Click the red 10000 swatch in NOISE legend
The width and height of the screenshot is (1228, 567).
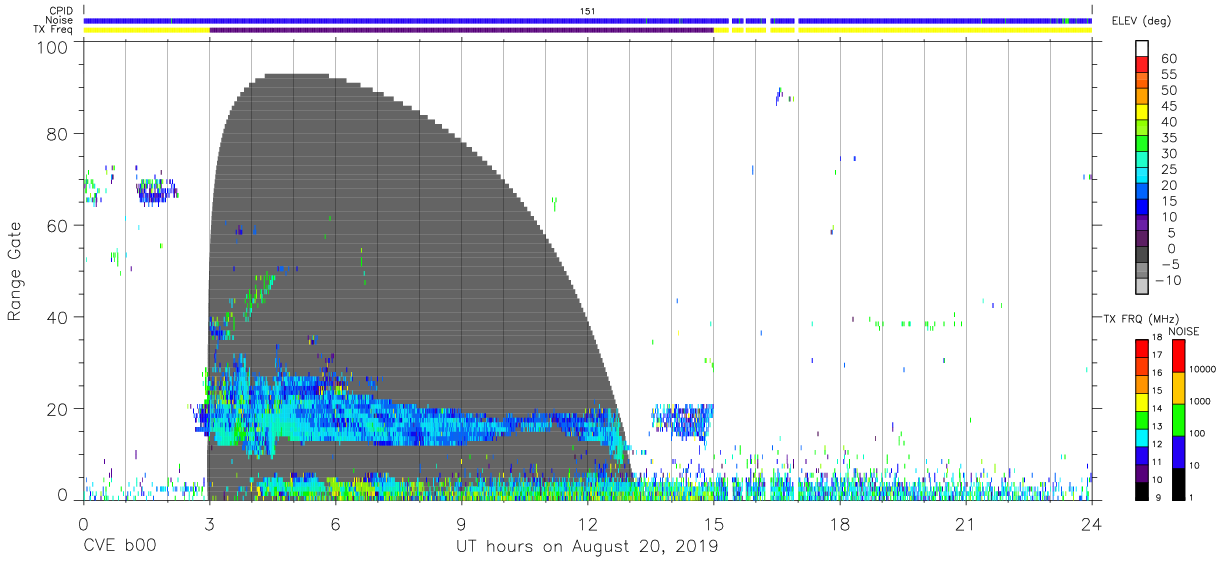click(1178, 356)
